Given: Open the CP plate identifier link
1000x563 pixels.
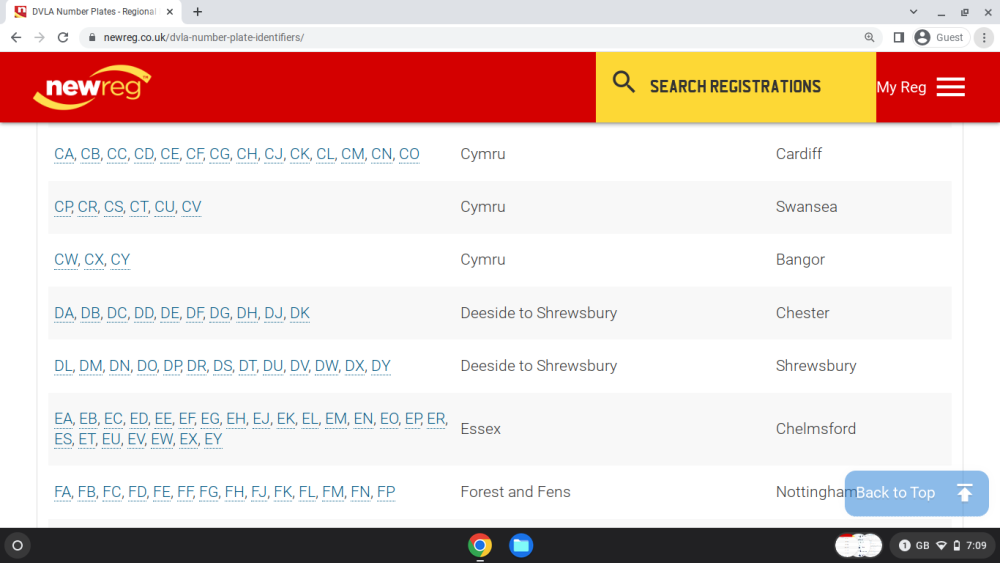Looking at the screenshot, I should pos(63,207).
